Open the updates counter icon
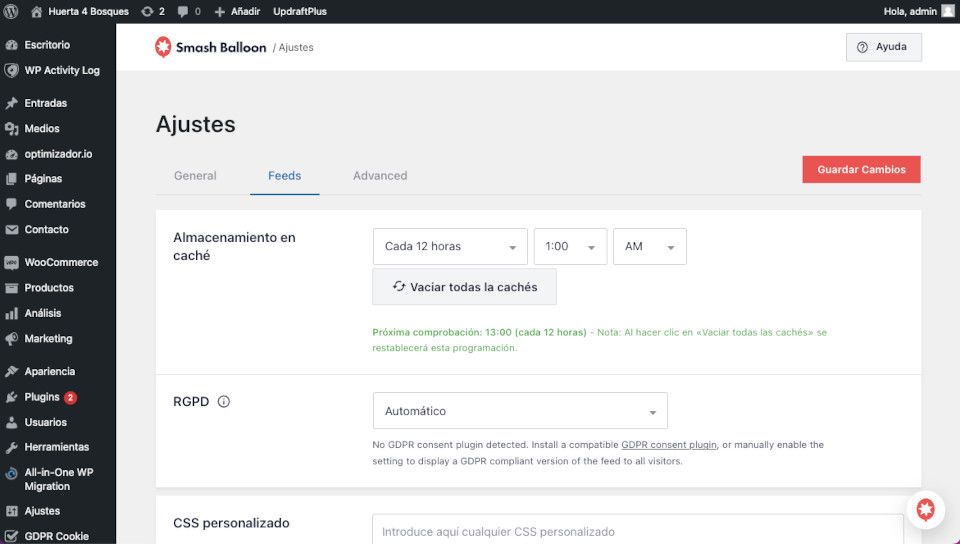Viewport: 960px width, 544px height. point(152,11)
